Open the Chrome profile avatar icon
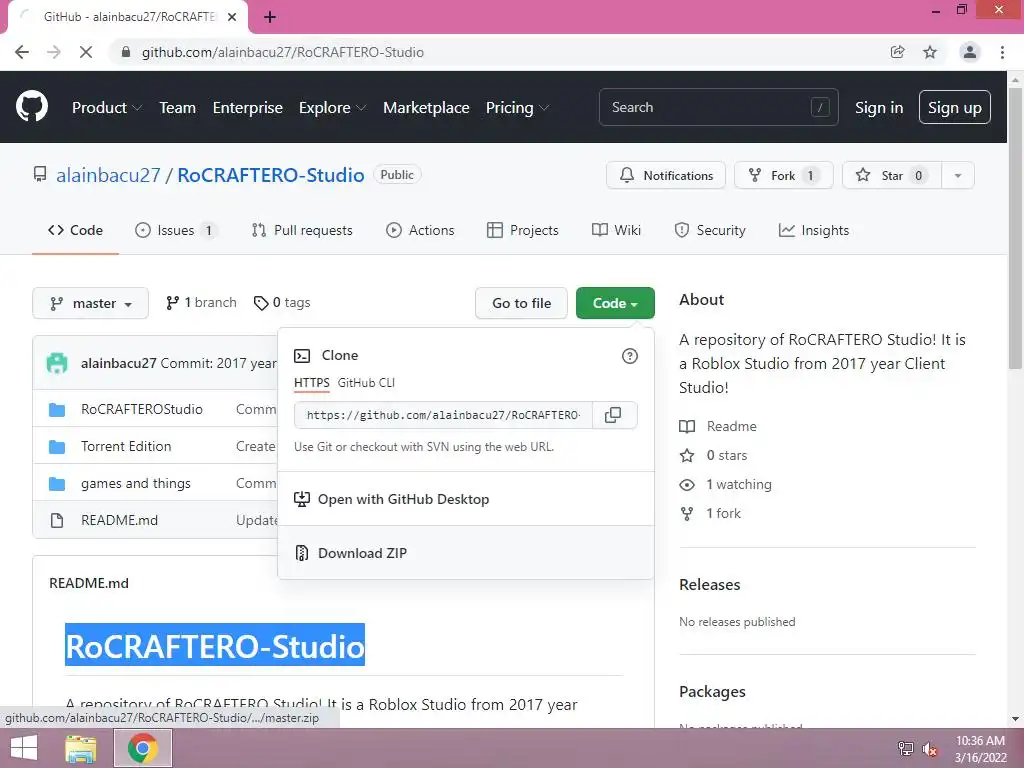 pos(970,52)
